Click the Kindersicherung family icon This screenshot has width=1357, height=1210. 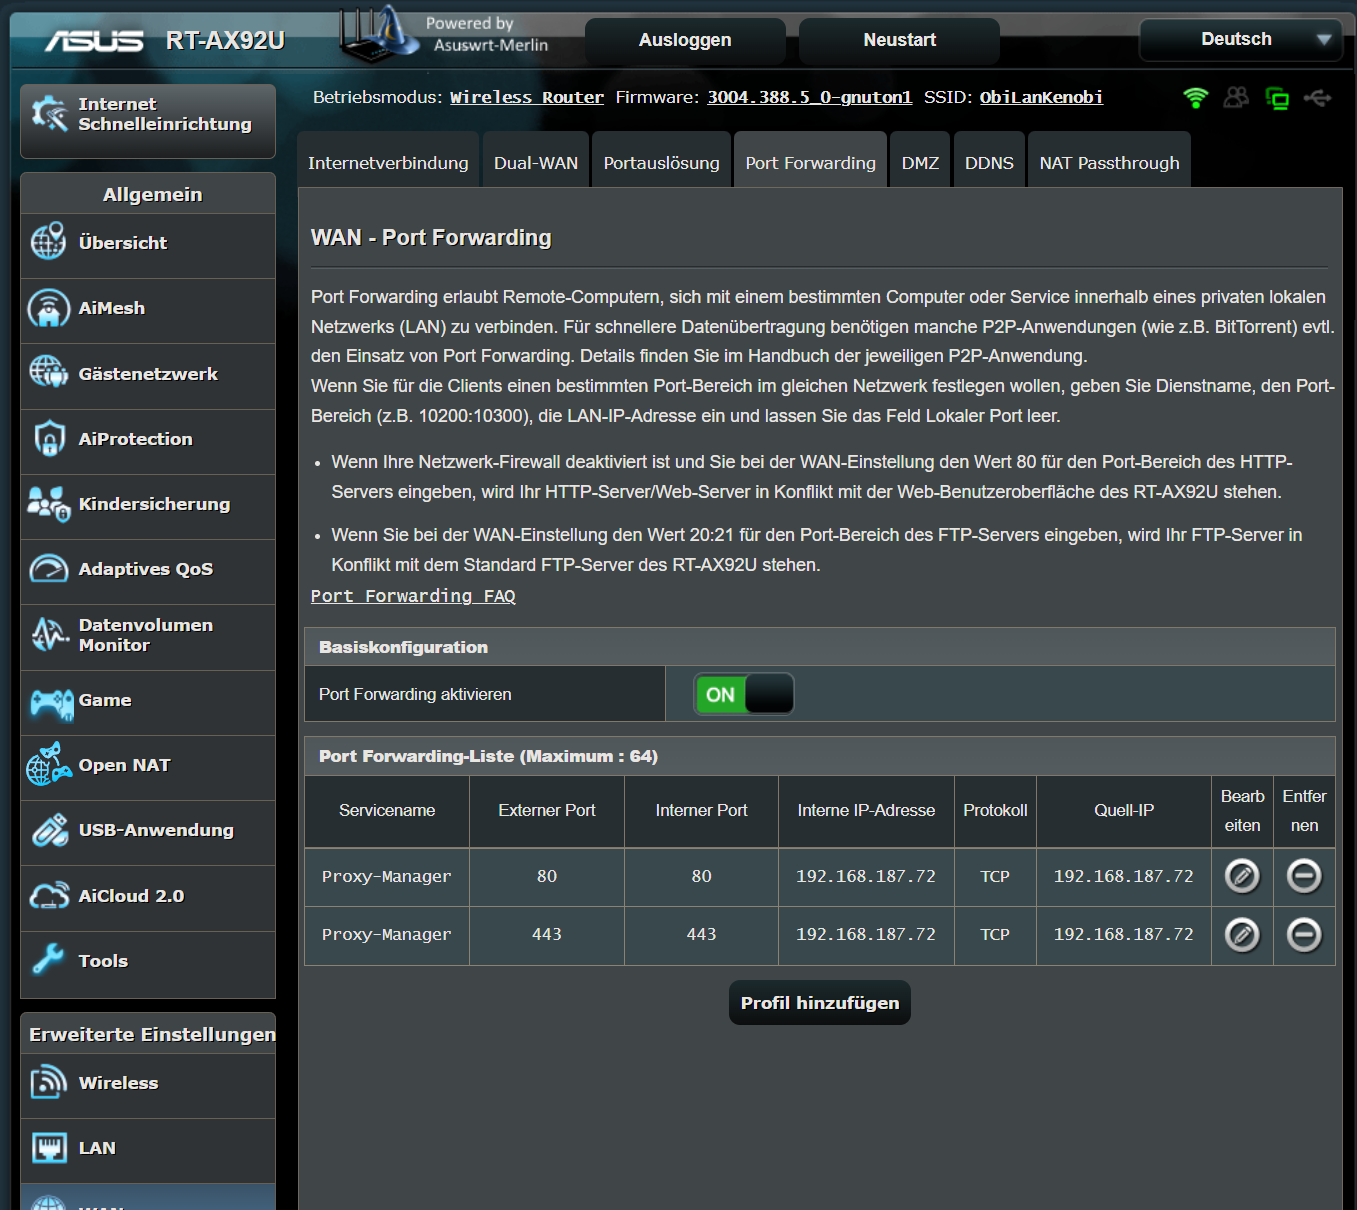(48, 503)
